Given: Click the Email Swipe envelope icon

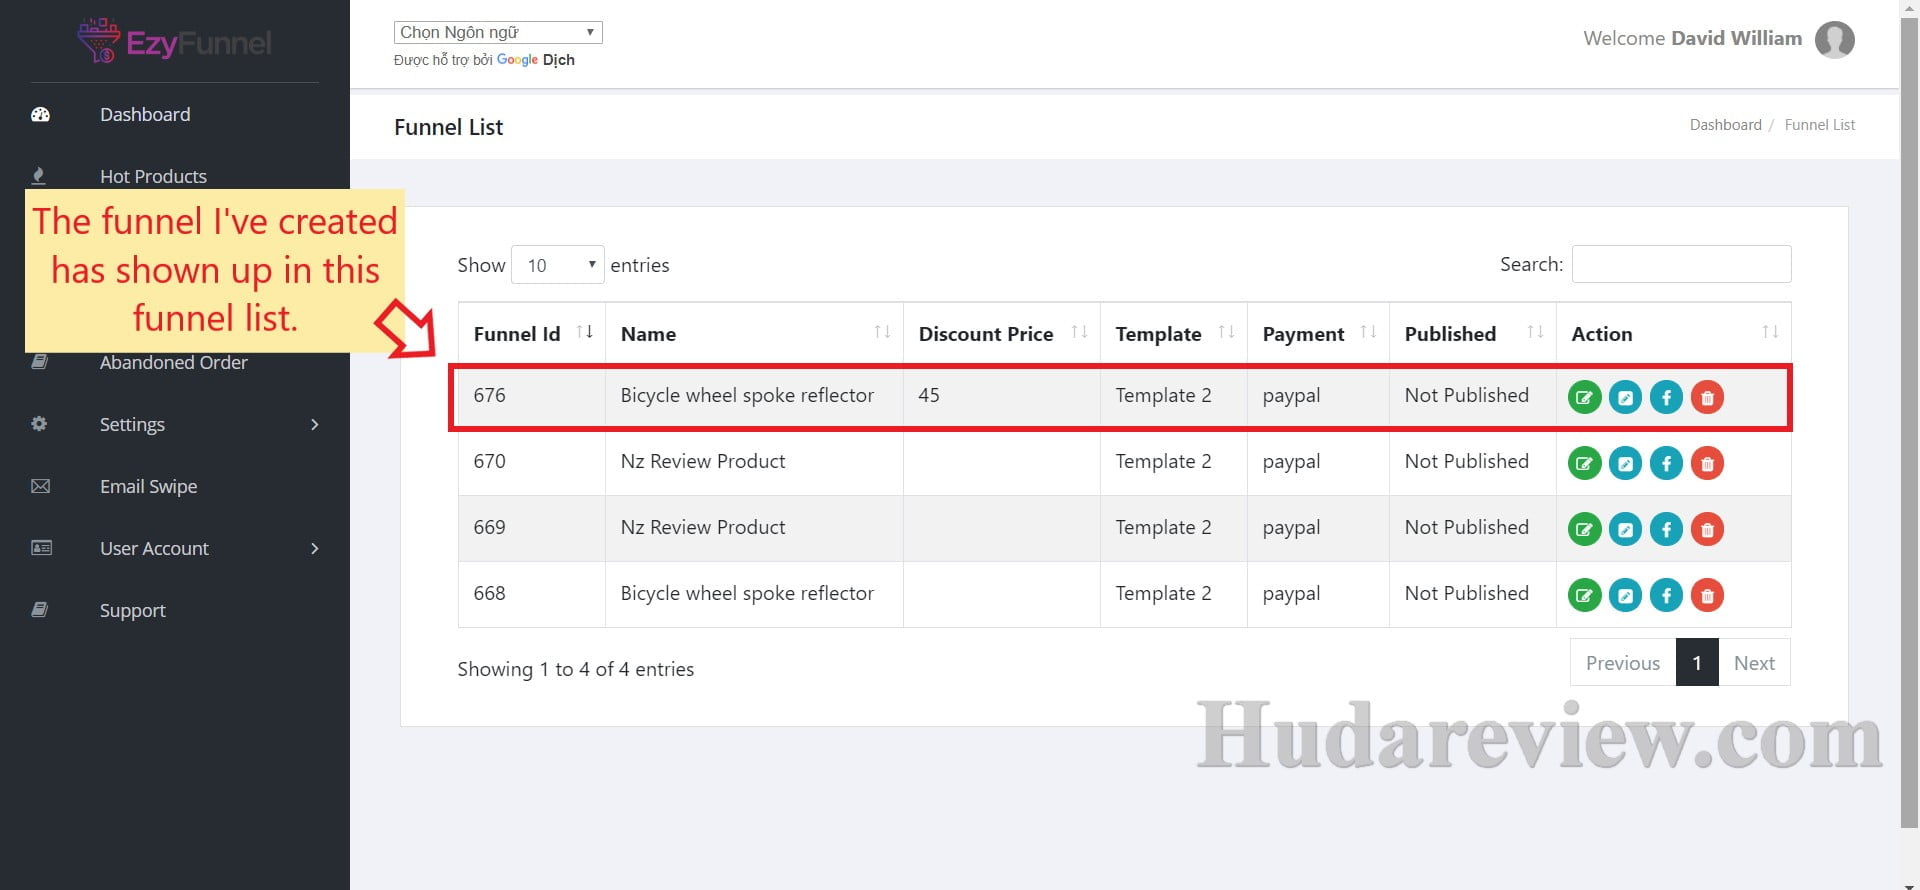Looking at the screenshot, I should [x=40, y=486].
